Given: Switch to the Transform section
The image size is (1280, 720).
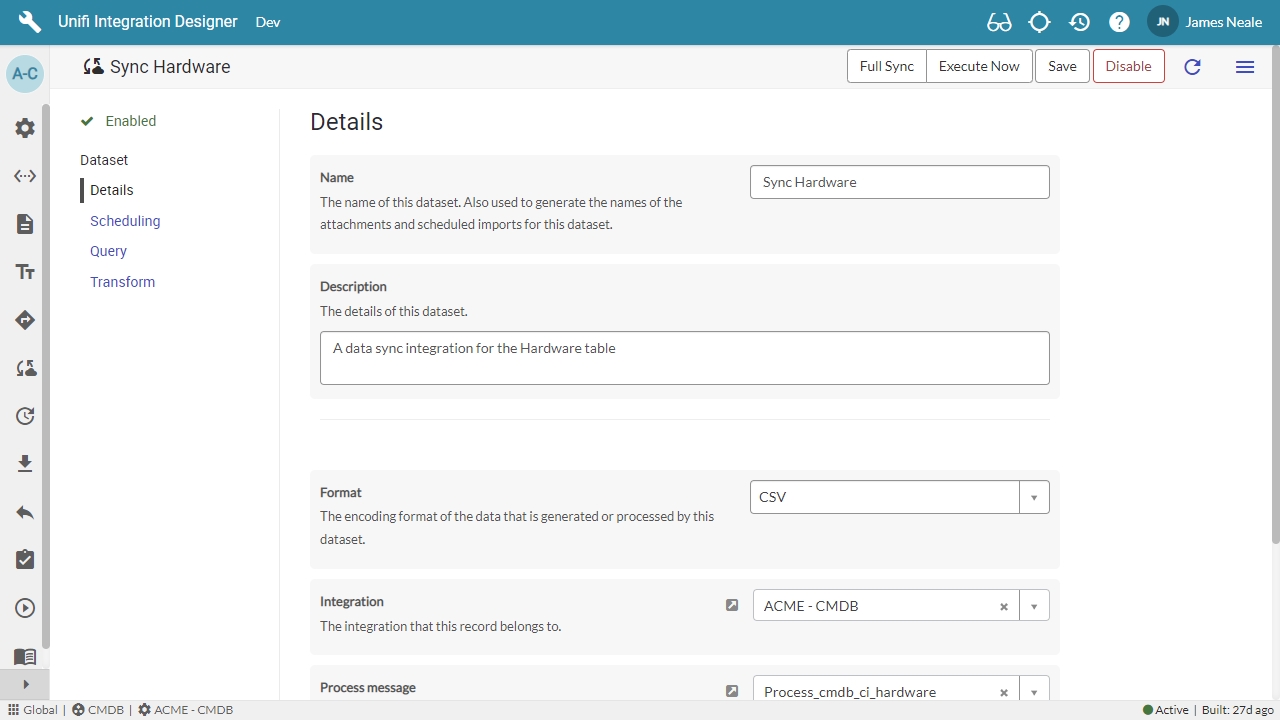Looking at the screenshot, I should 122,282.
